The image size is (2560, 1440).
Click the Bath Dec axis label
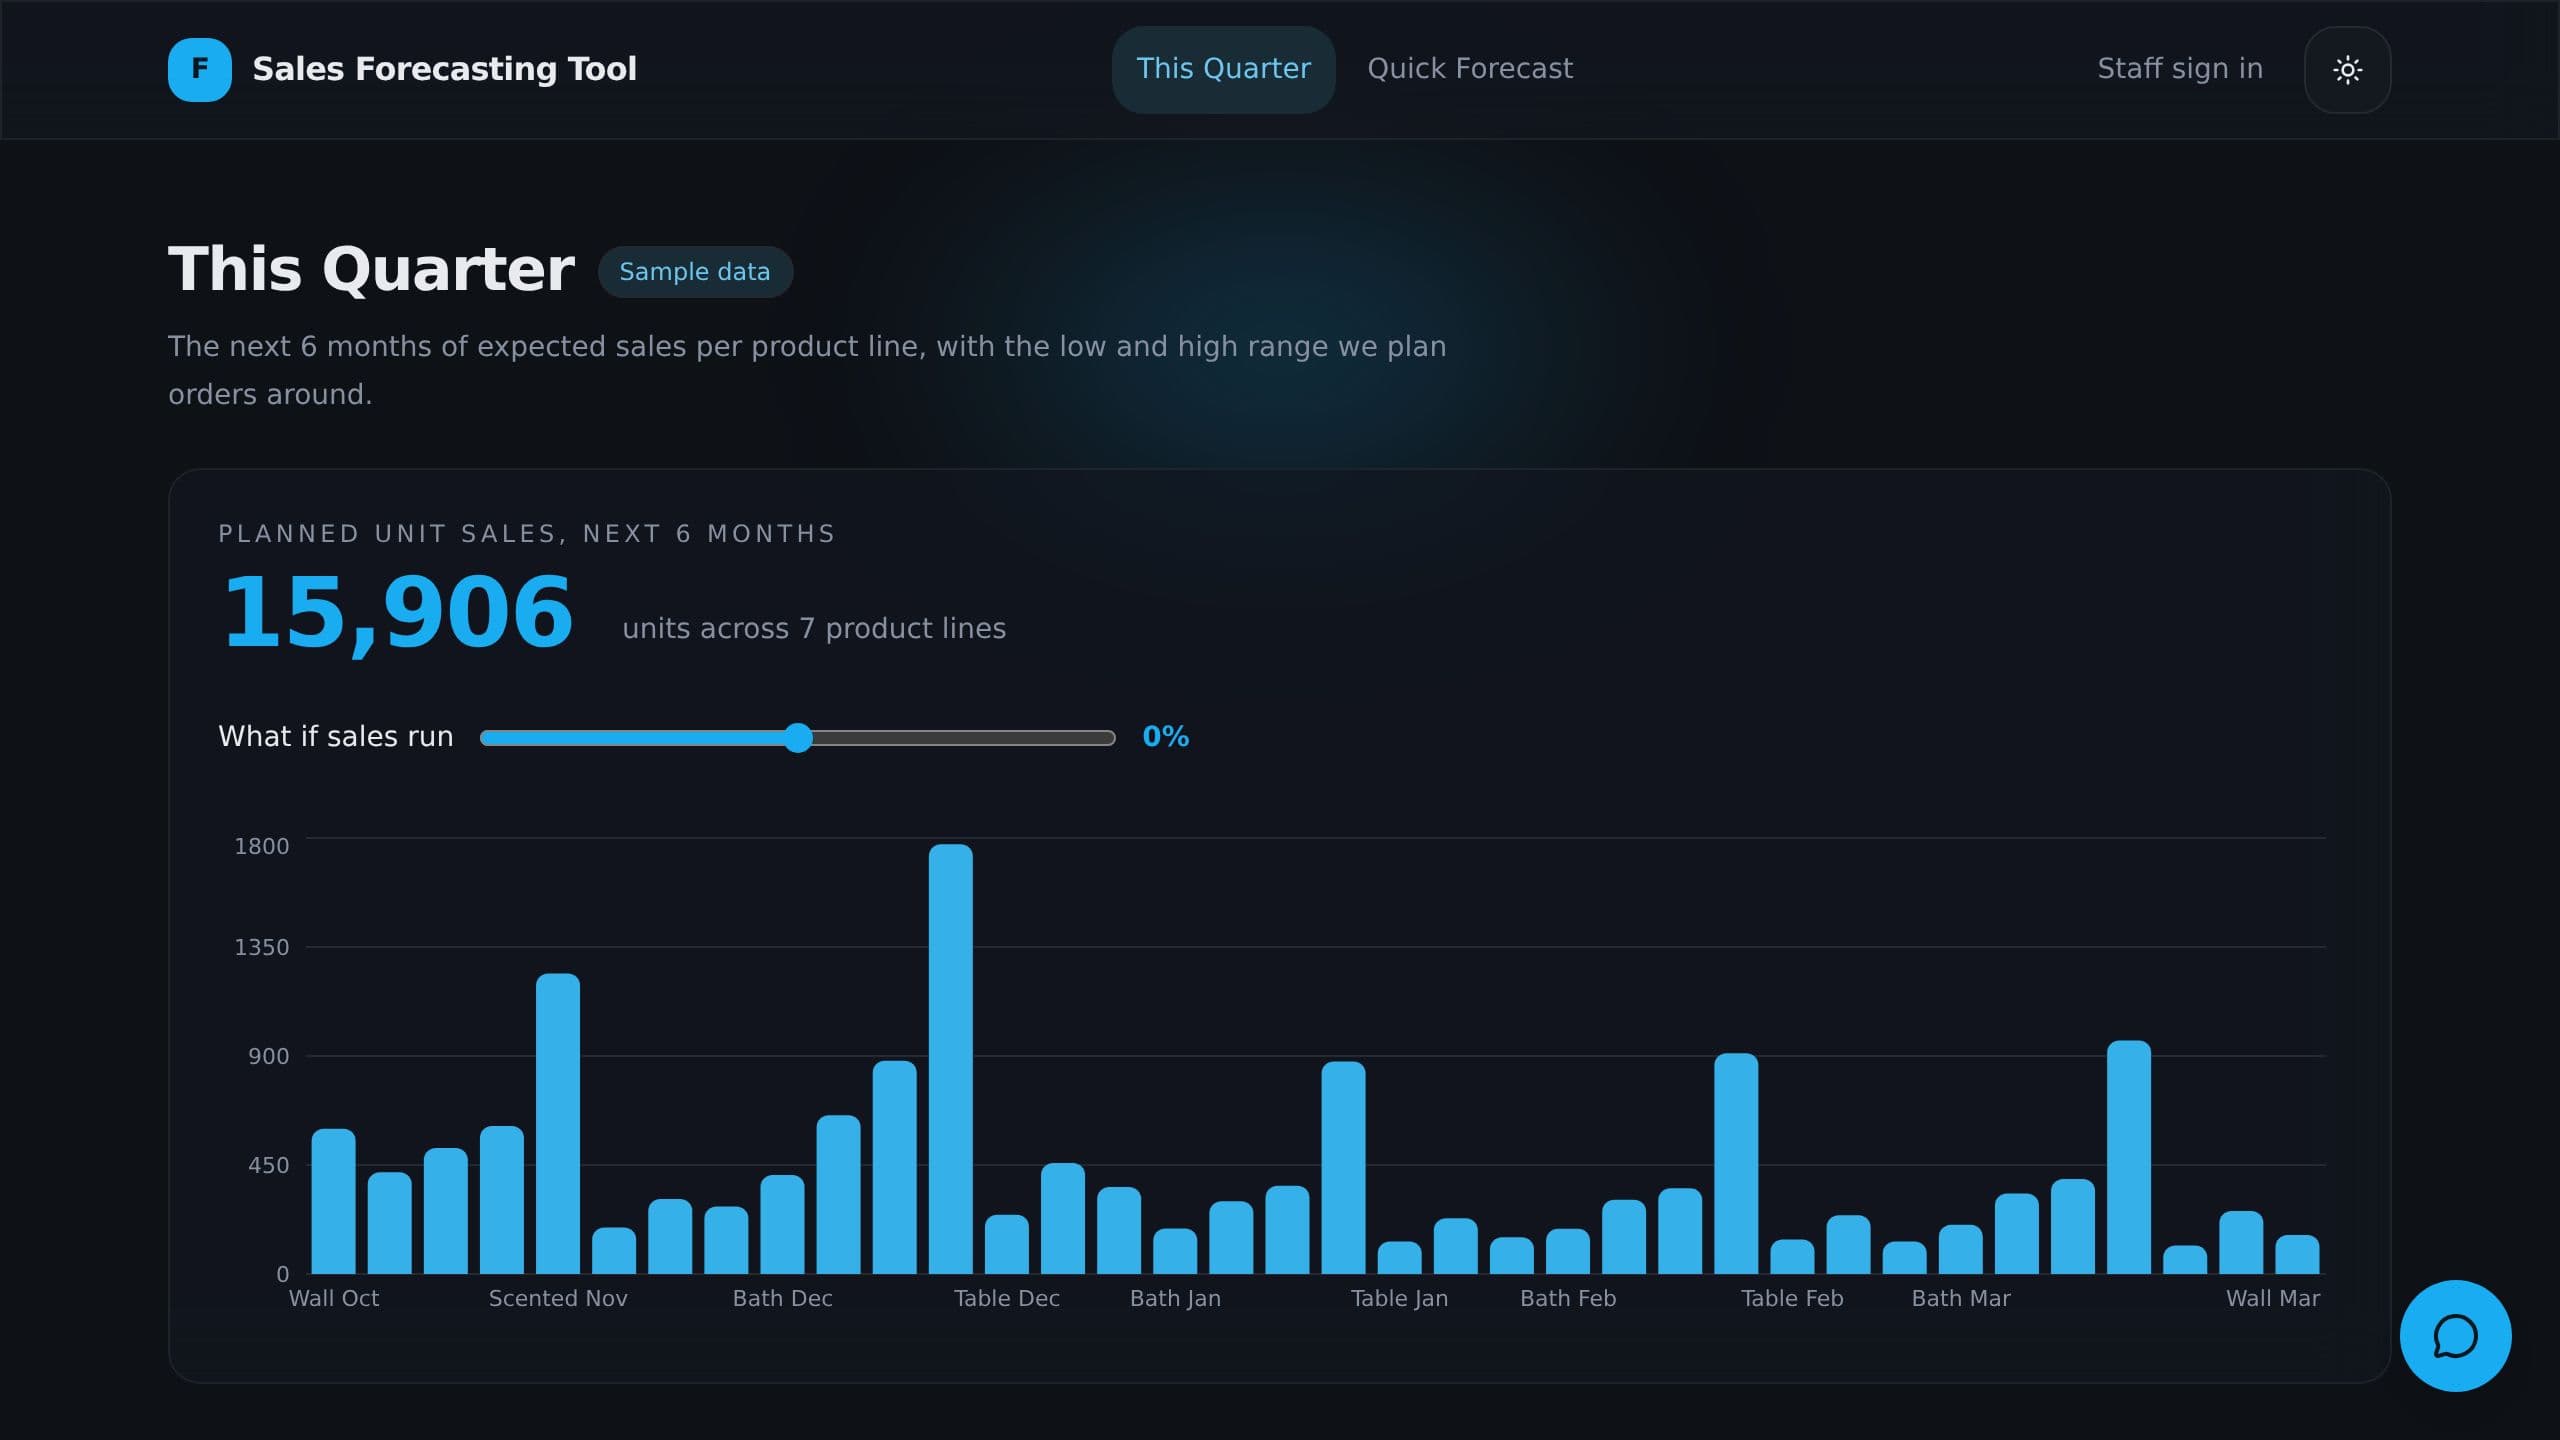782,1298
